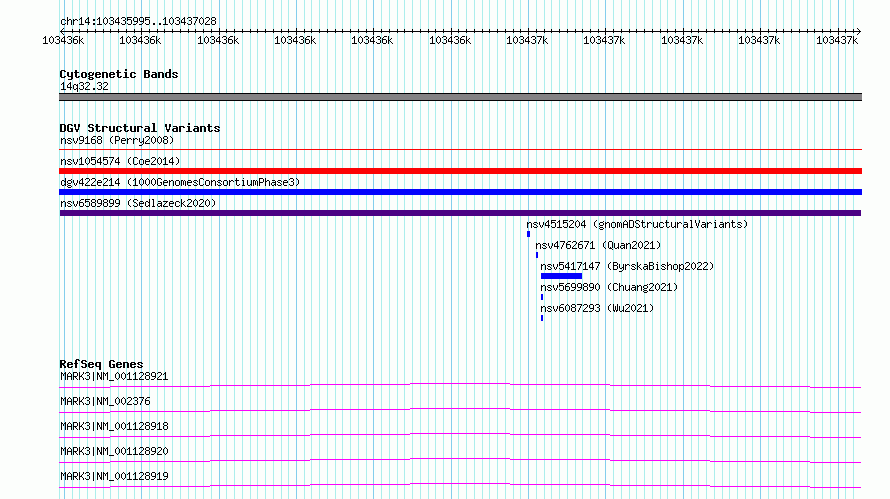The width and height of the screenshot is (890, 499).
Task: Open variant nsv4762671 (Quan2021) label
Action: pyautogui.click(x=598, y=245)
